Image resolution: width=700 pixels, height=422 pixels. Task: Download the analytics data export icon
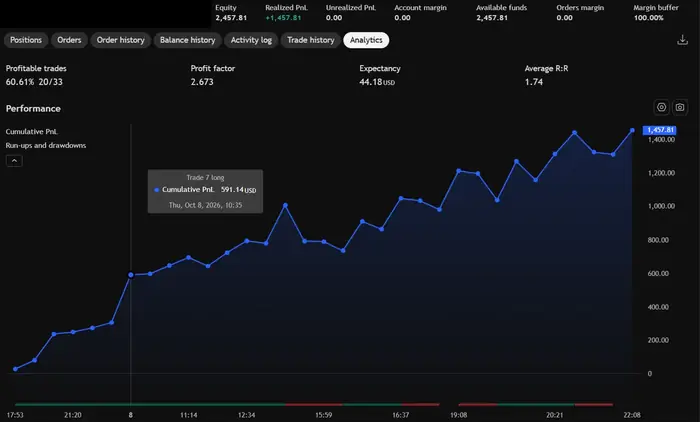pyautogui.click(x=682, y=40)
